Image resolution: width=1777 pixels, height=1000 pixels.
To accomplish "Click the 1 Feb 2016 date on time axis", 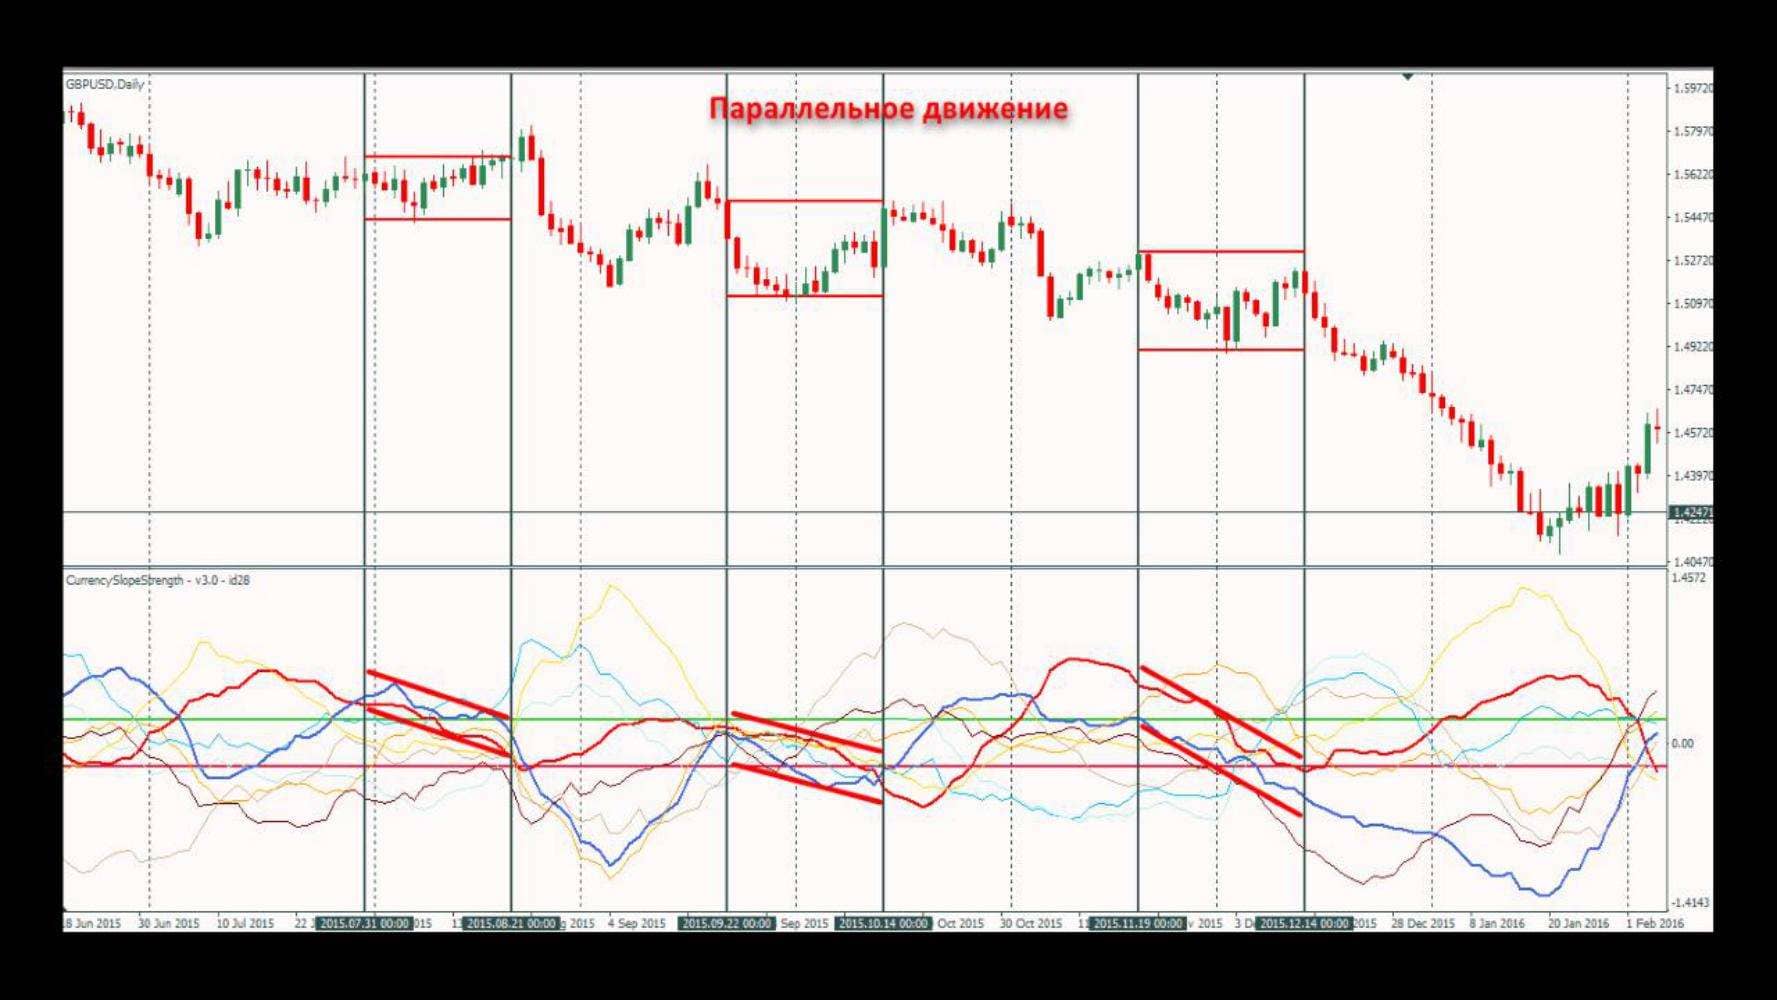I will click(1655, 923).
